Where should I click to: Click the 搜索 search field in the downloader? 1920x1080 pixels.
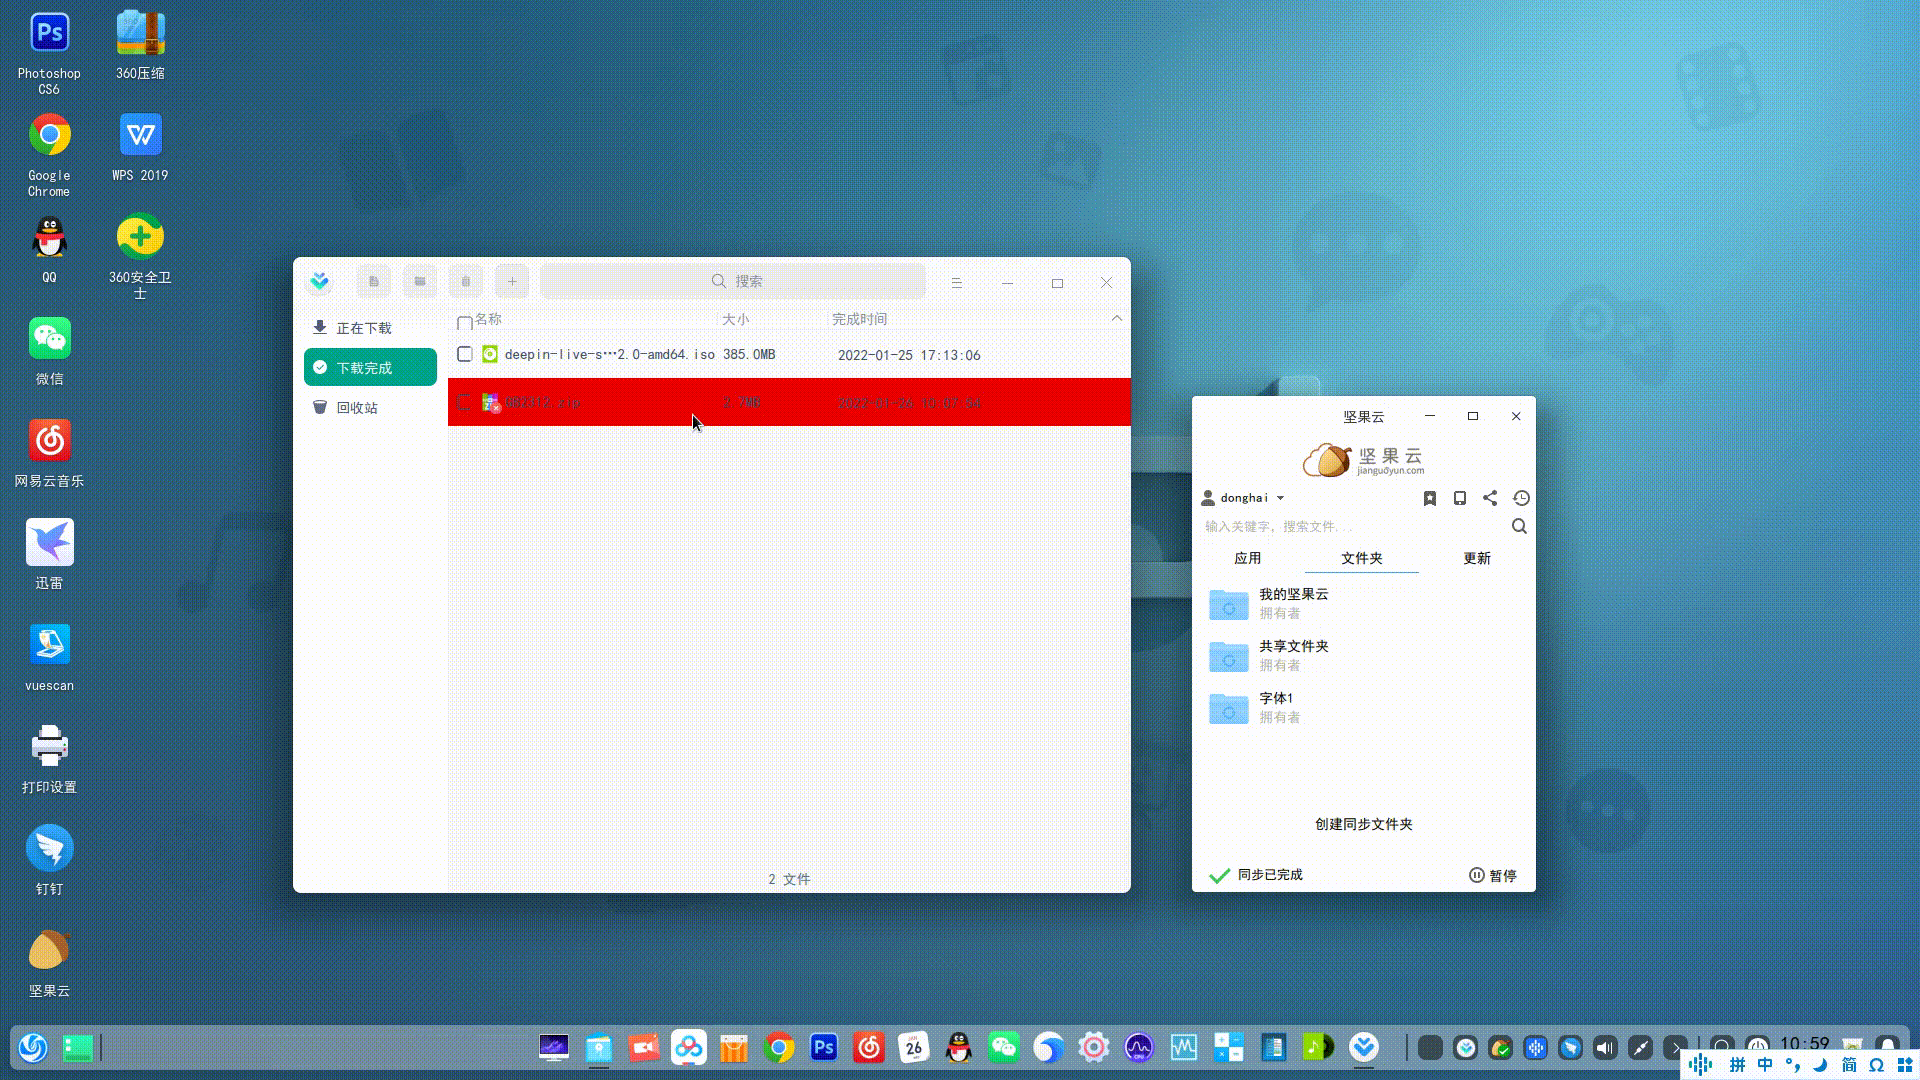[733, 281]
